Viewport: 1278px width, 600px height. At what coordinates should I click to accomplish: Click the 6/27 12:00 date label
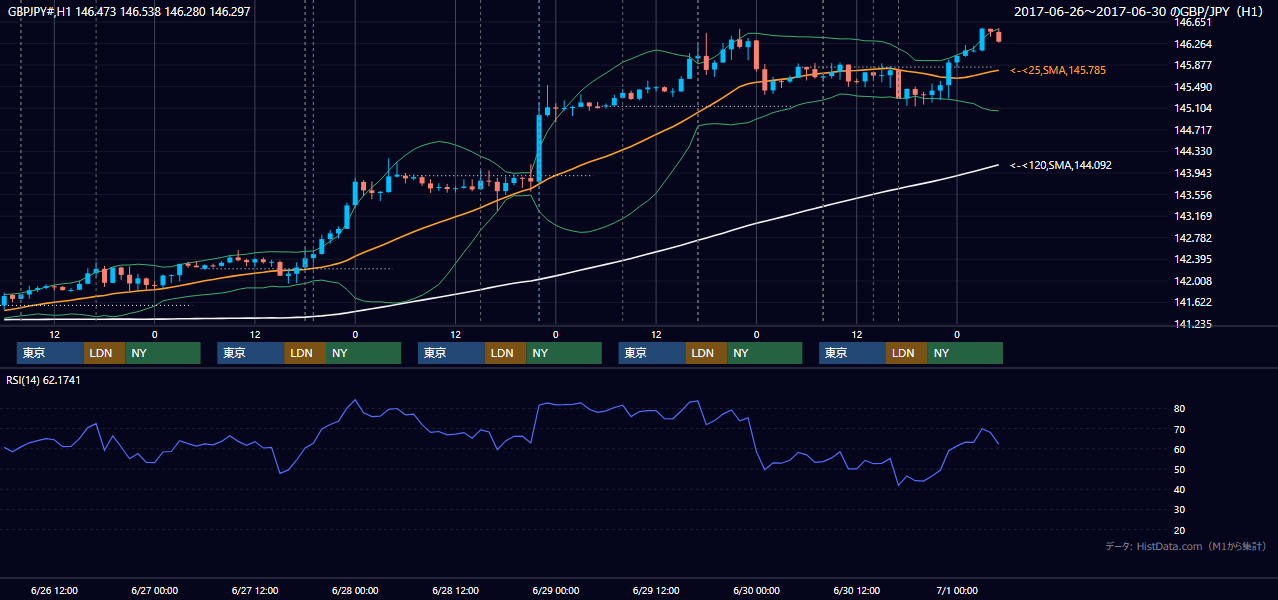point(255,590)
